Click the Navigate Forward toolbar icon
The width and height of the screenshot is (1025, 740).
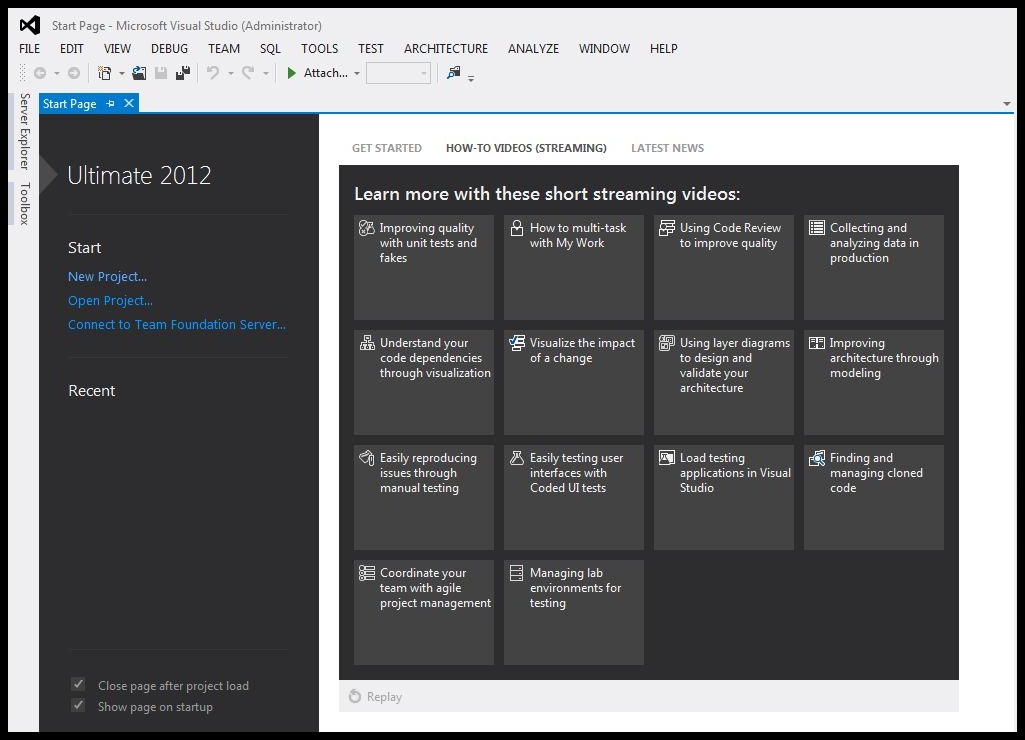click(73, 72)
